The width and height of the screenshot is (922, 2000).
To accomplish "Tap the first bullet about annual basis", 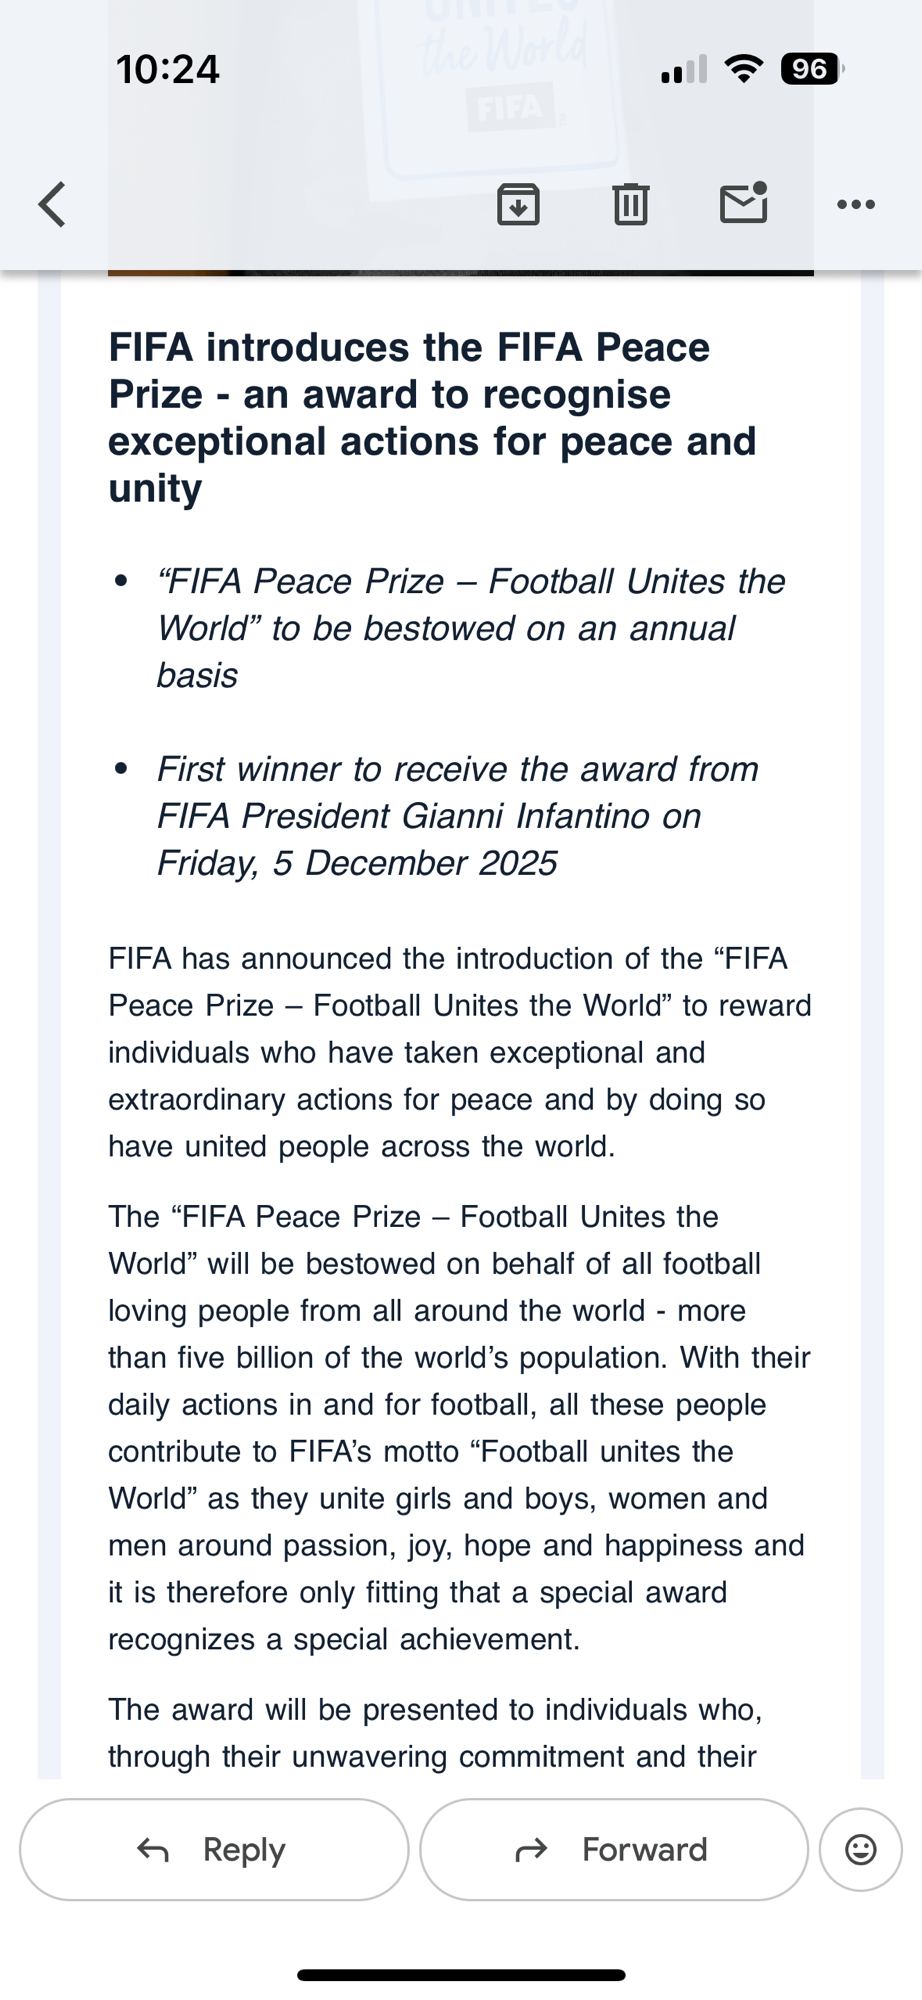I will tap(470, 628).
